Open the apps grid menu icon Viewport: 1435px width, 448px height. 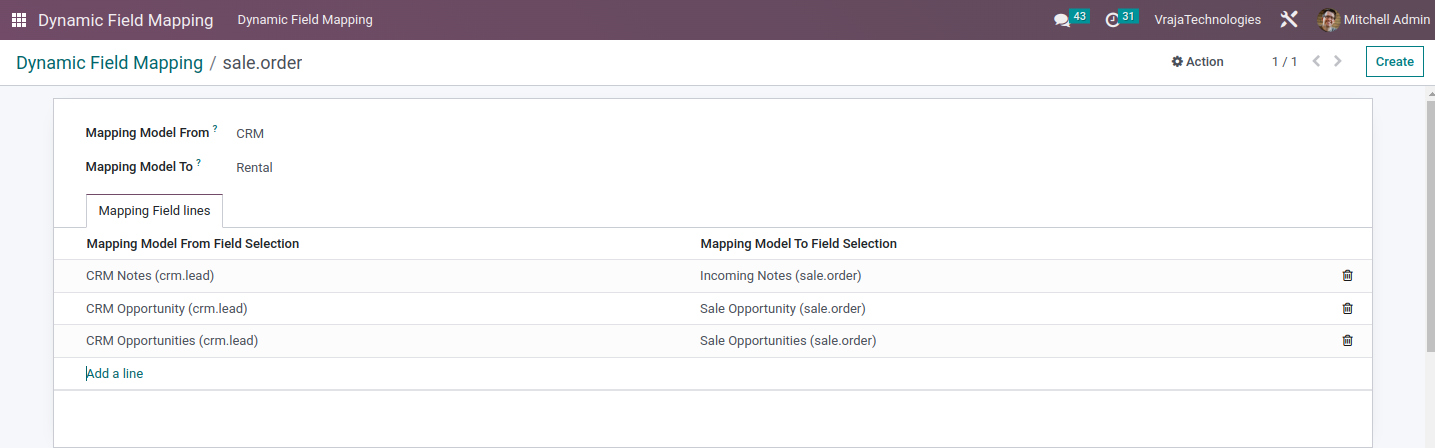(19, 20)
